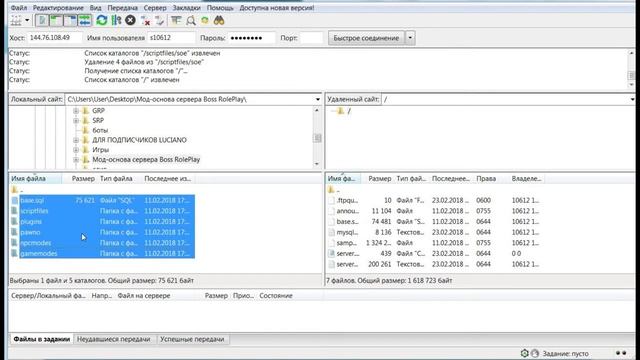The height and width of the screenshot is (360, 640).
Task: Refresh the file and folder lists
Action: pos(102,20)
